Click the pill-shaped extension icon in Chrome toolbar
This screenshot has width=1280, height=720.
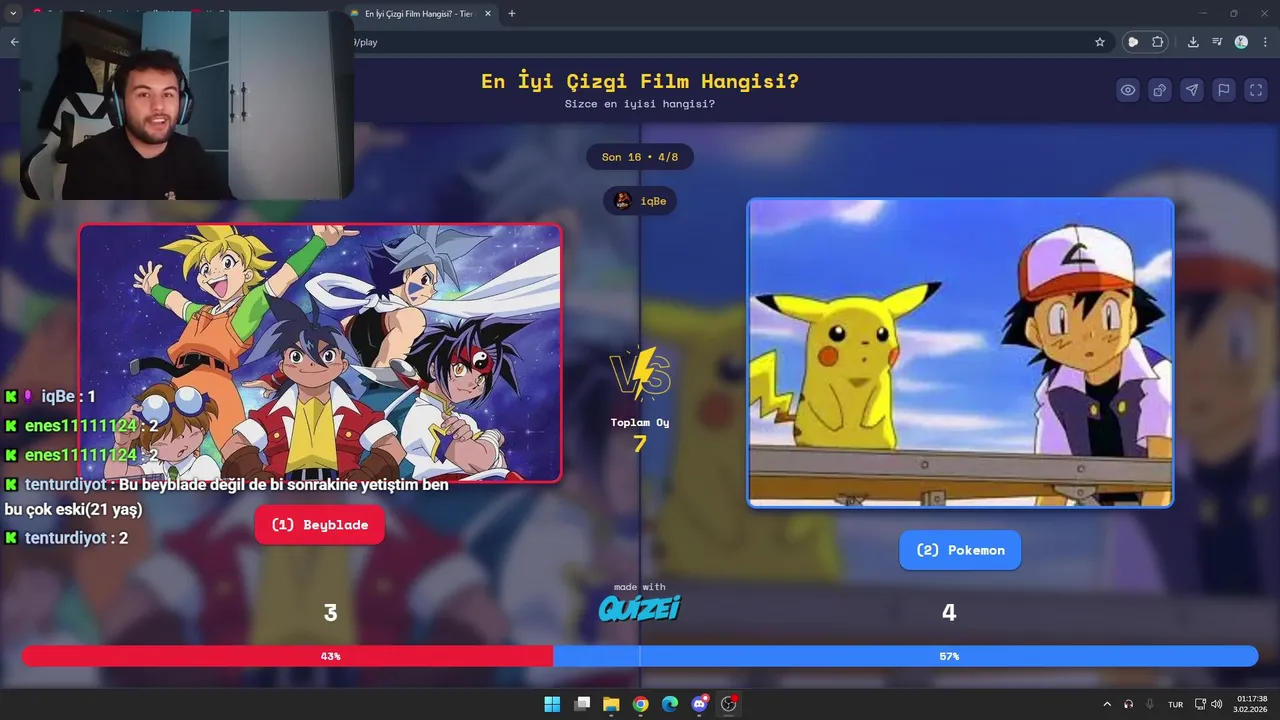point(1133,42)
